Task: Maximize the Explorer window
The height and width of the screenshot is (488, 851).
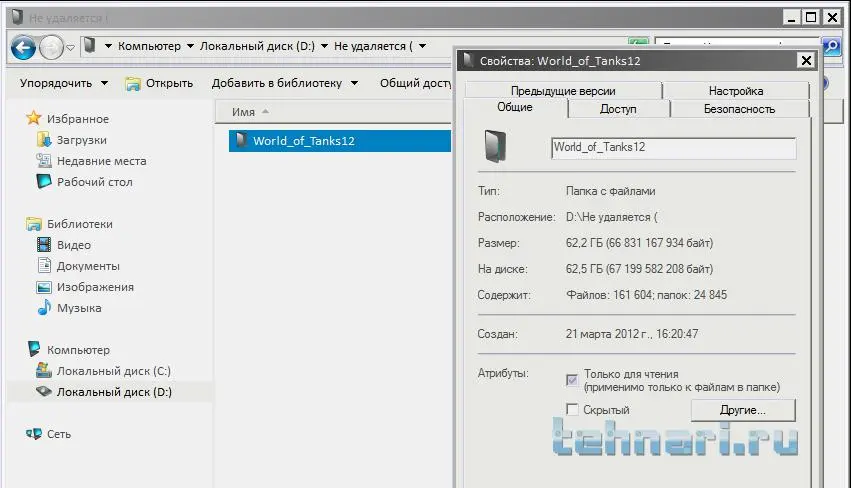Action: [811, 17]
